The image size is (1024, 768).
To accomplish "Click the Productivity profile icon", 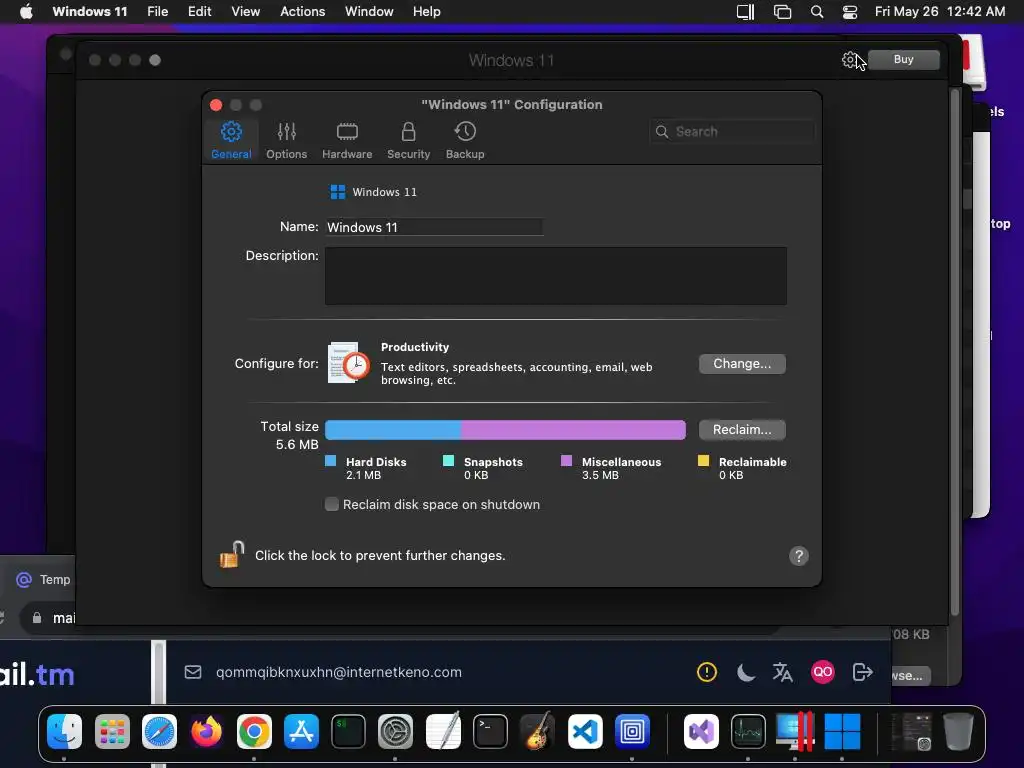I will pyautogui.click(x=348, y=363).
